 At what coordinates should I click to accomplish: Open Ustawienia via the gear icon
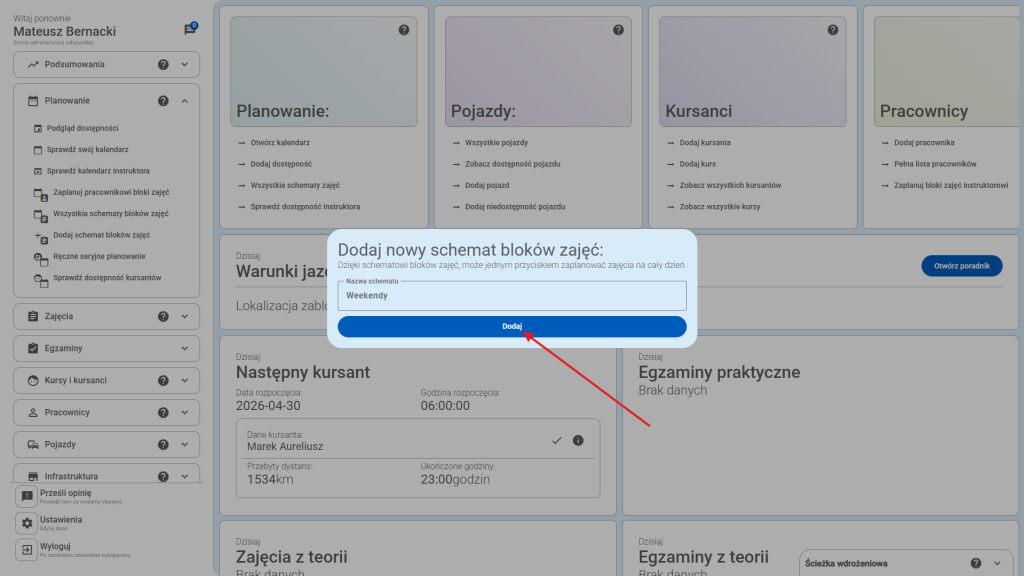point(27,523)
